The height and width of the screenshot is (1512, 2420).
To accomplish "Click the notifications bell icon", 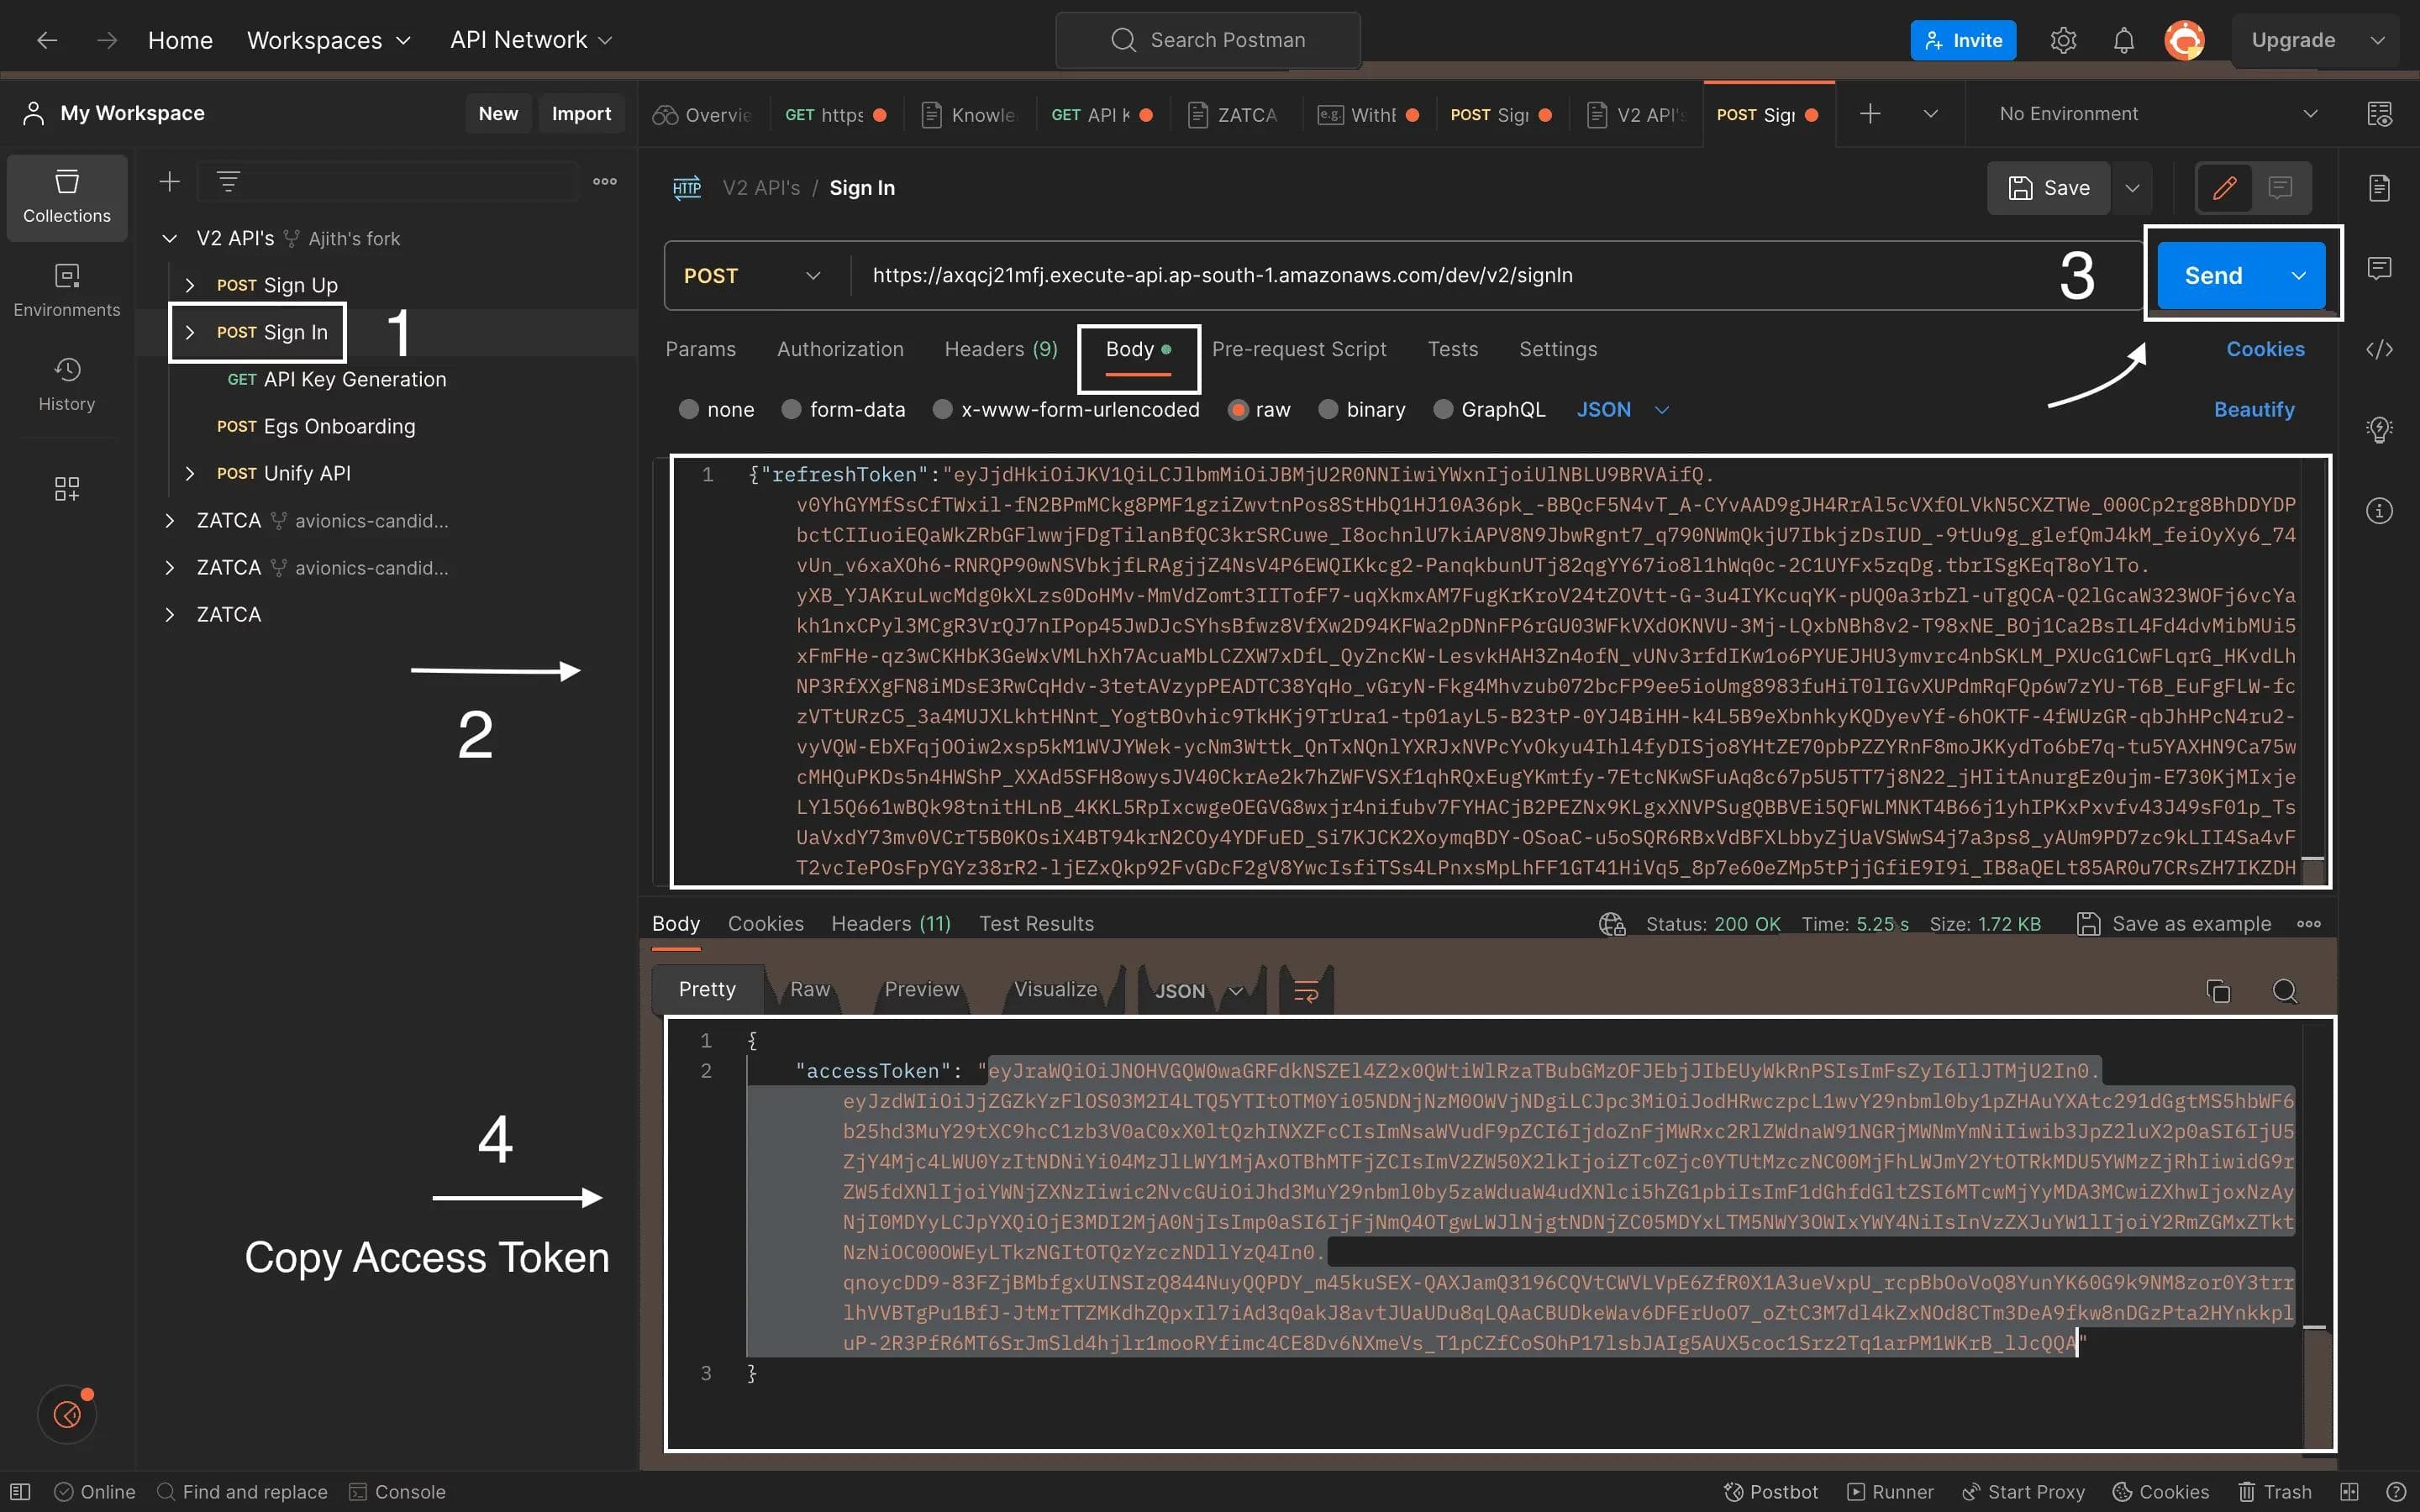I will point(2123,40).
